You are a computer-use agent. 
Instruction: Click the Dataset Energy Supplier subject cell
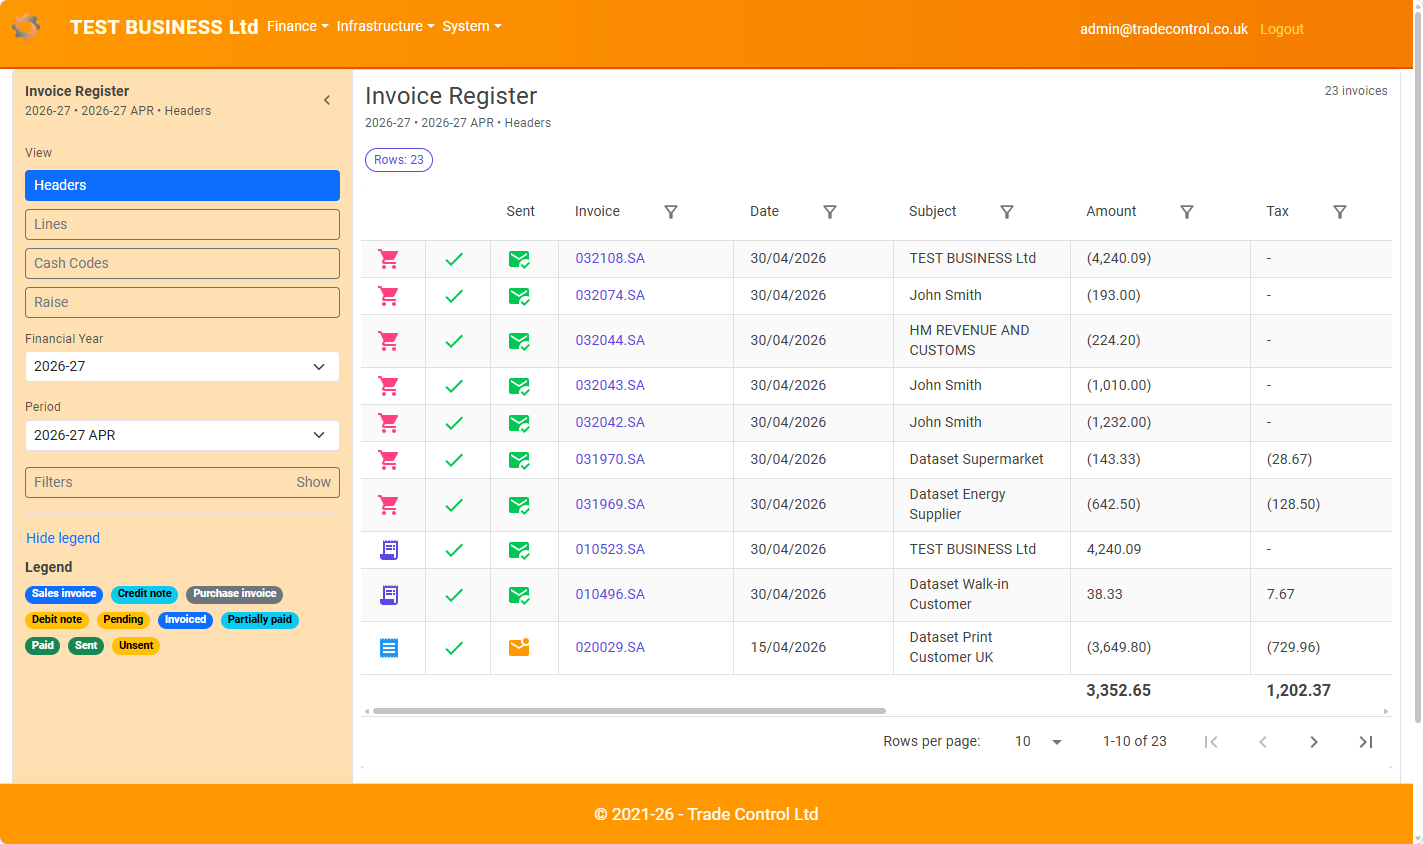click(x=982, y=504)
